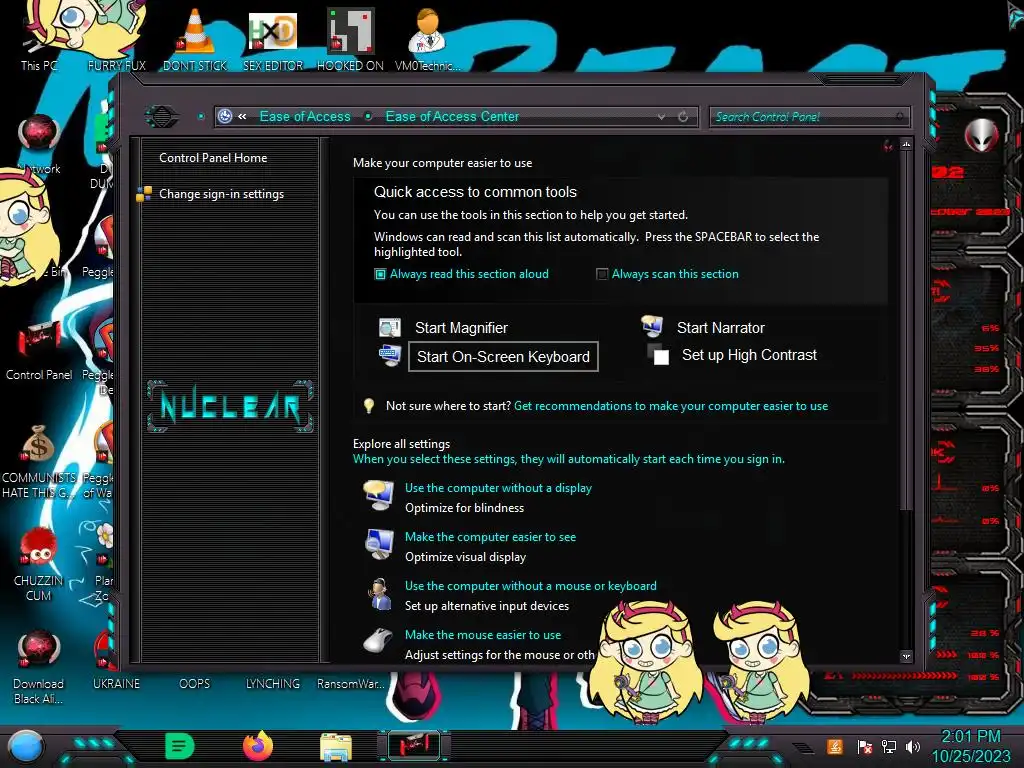Open Change sign-in settings
This screenshot has width=1024, height=768.
(x=221, y=194)
